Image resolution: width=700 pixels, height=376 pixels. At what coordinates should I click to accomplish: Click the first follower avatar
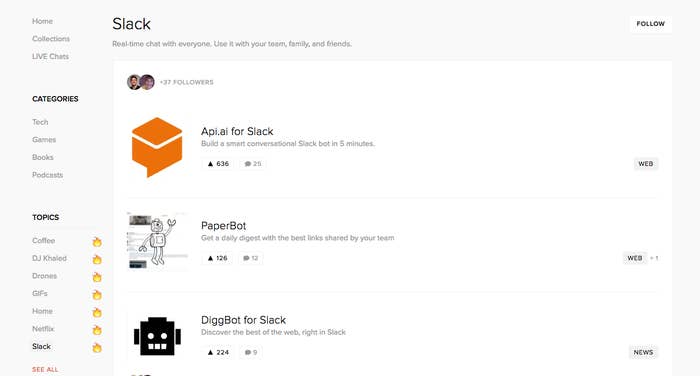coord(134,82)
